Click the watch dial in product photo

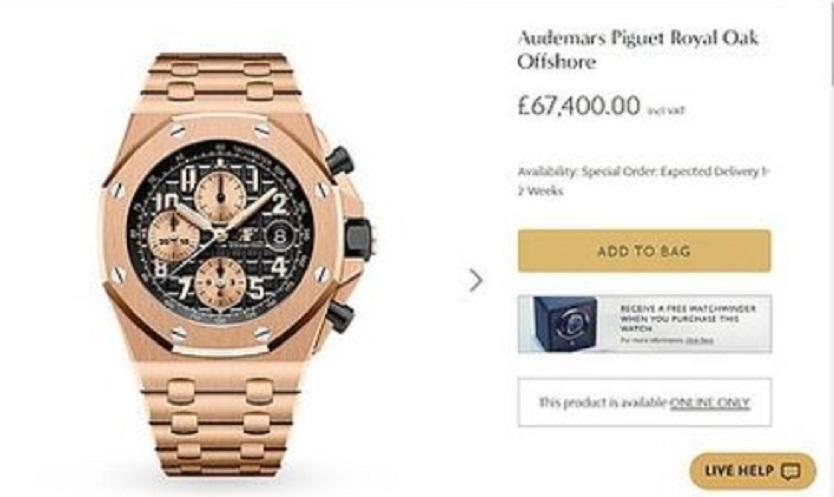[x=221, y=233]
